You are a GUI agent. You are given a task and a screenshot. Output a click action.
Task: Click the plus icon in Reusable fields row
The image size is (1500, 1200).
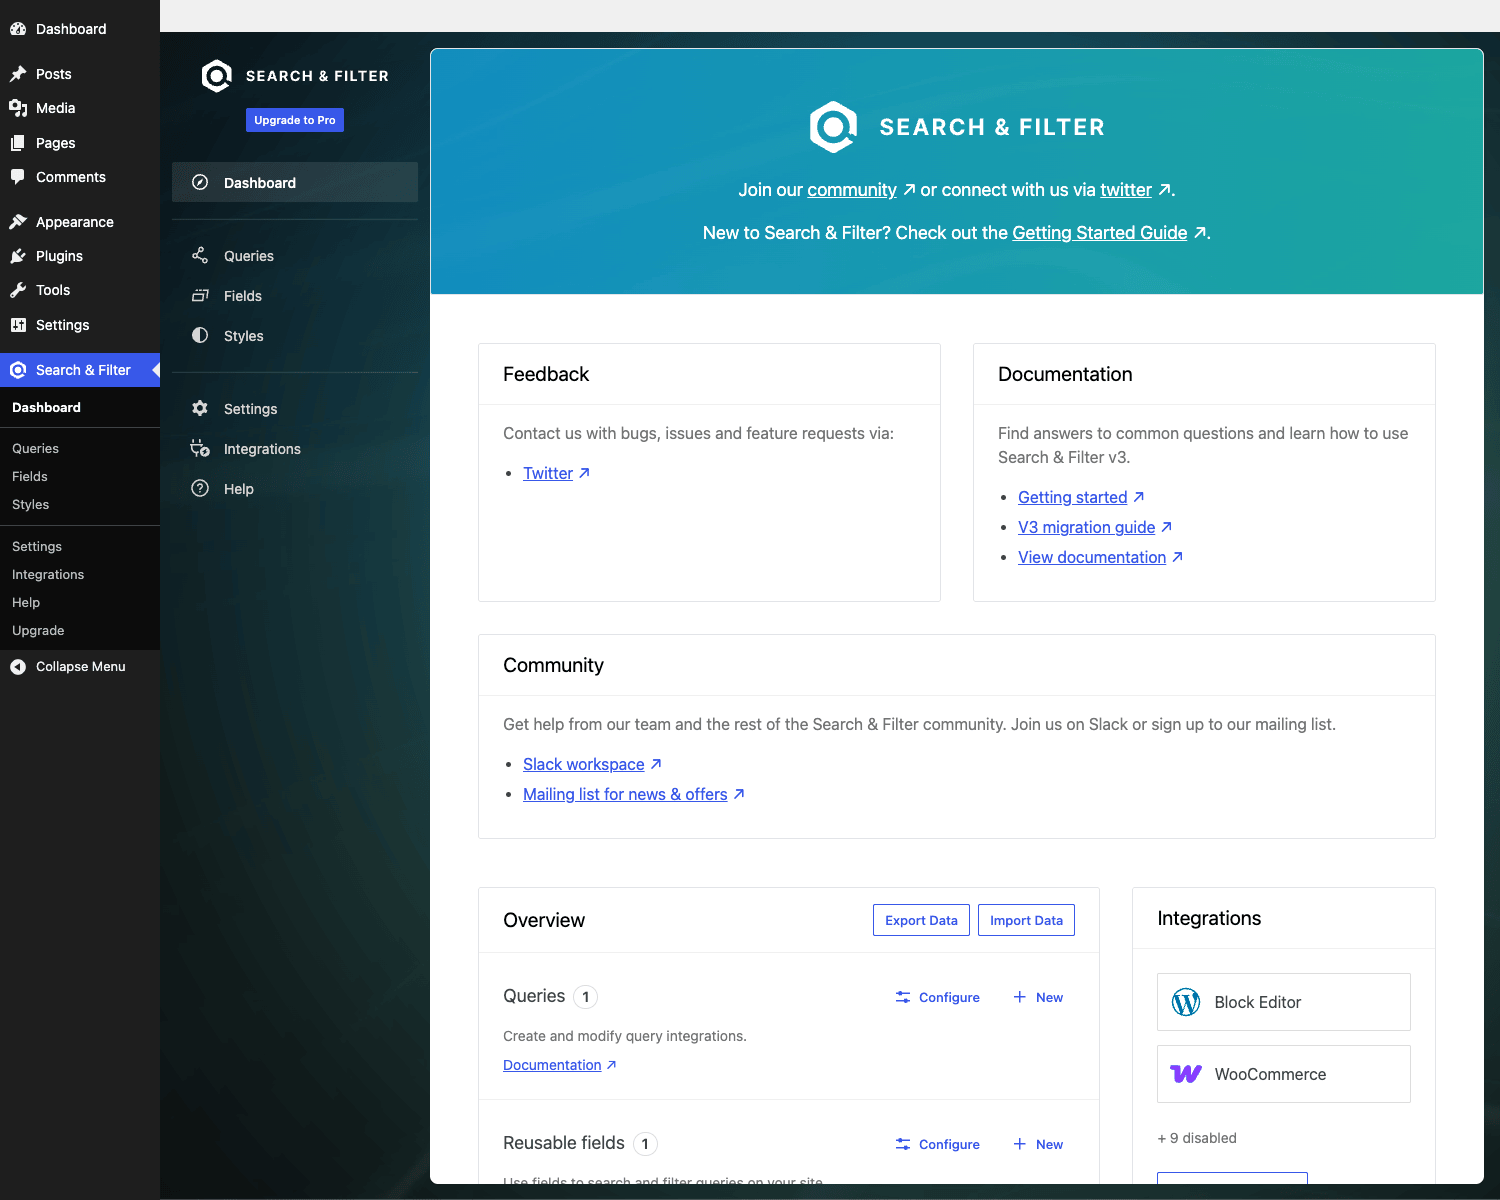[x=1020, y=1144]
